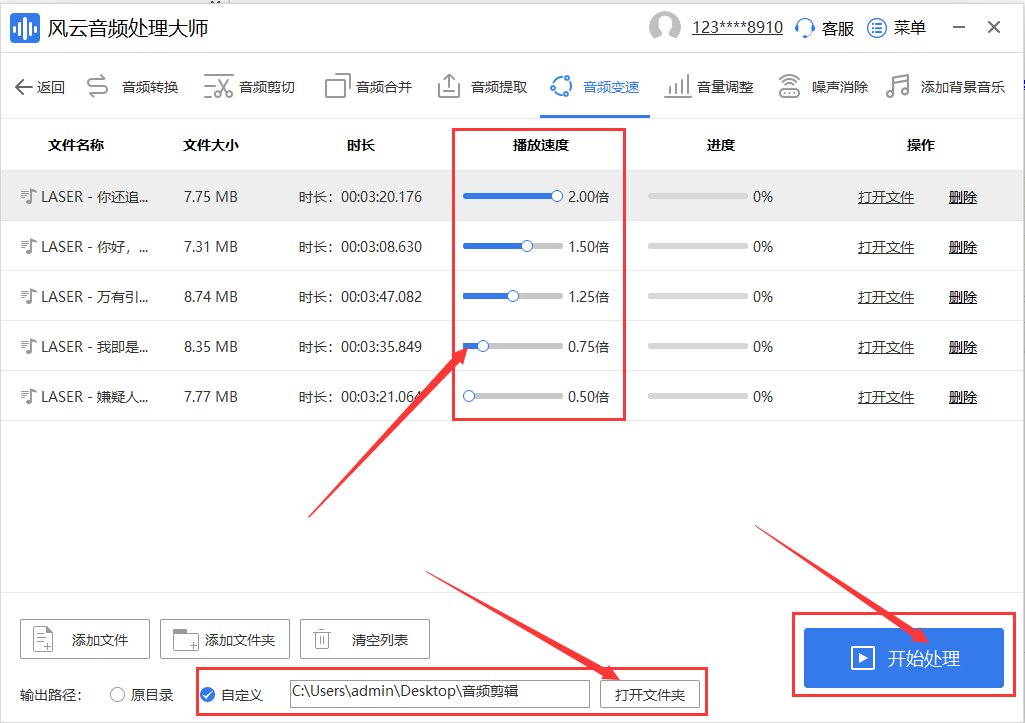1025x723 pixels.
Task: Open file for LASER - 我即是 row
Action: coord(886,347)
